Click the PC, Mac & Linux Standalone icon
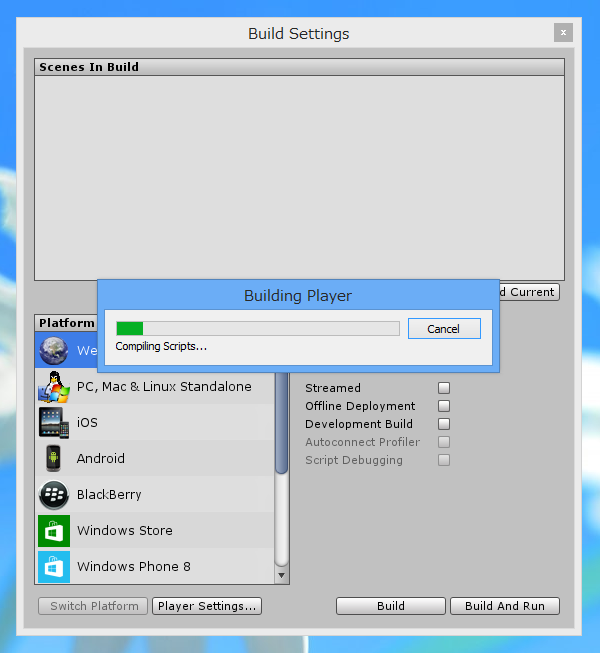Image resolution: width=600 pixels, height=653 pixels. (x=54, y=387)
